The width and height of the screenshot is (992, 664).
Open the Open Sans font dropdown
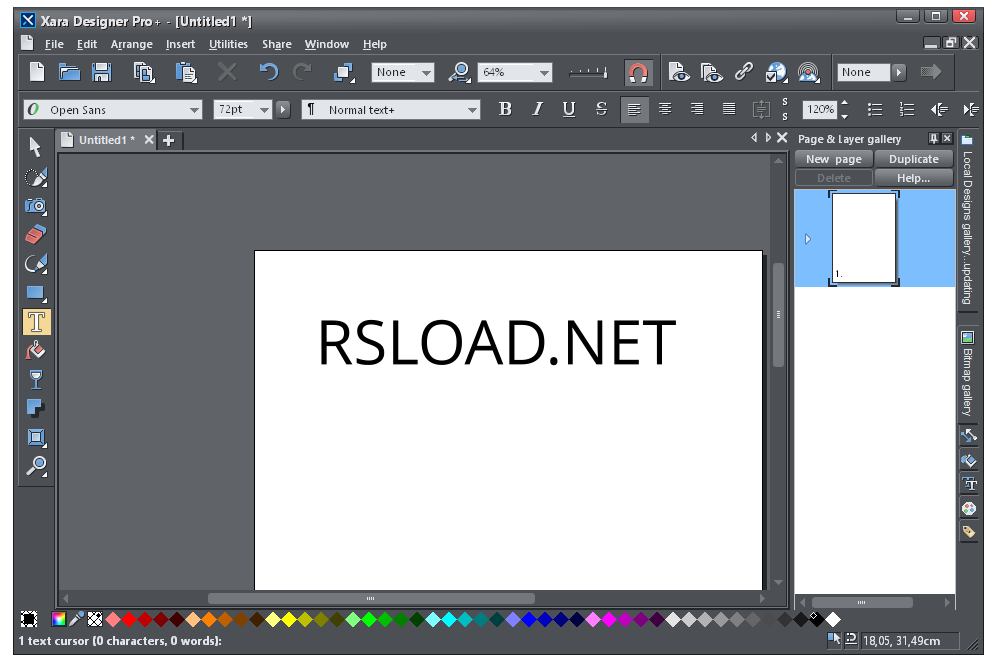195,110
